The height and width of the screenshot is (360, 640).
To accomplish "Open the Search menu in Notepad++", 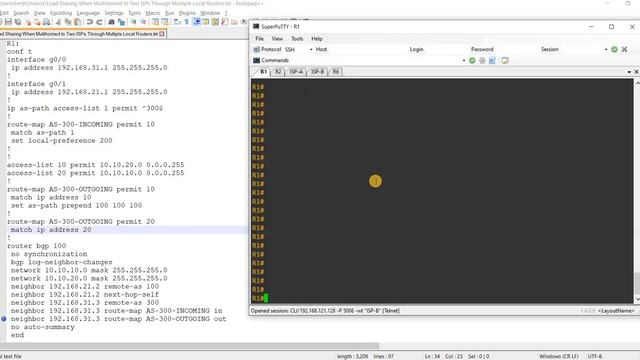I will click(x=21, y=13).
